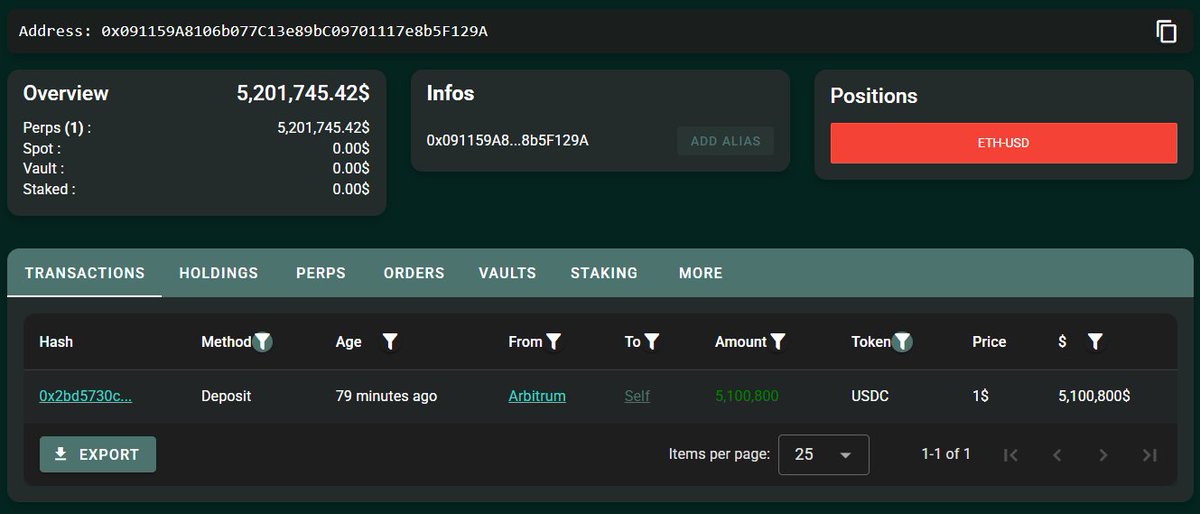This screenshot has width=1200, height=514.
Task: Click the Perps (1) overview label
Action: 56,128
